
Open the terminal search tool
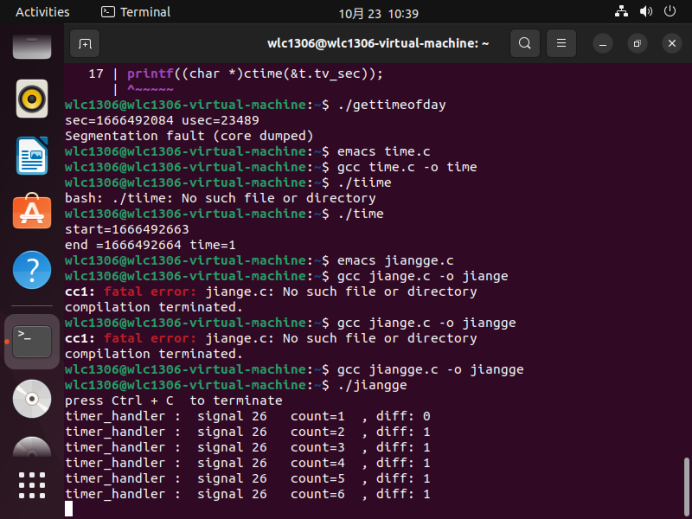525,43
